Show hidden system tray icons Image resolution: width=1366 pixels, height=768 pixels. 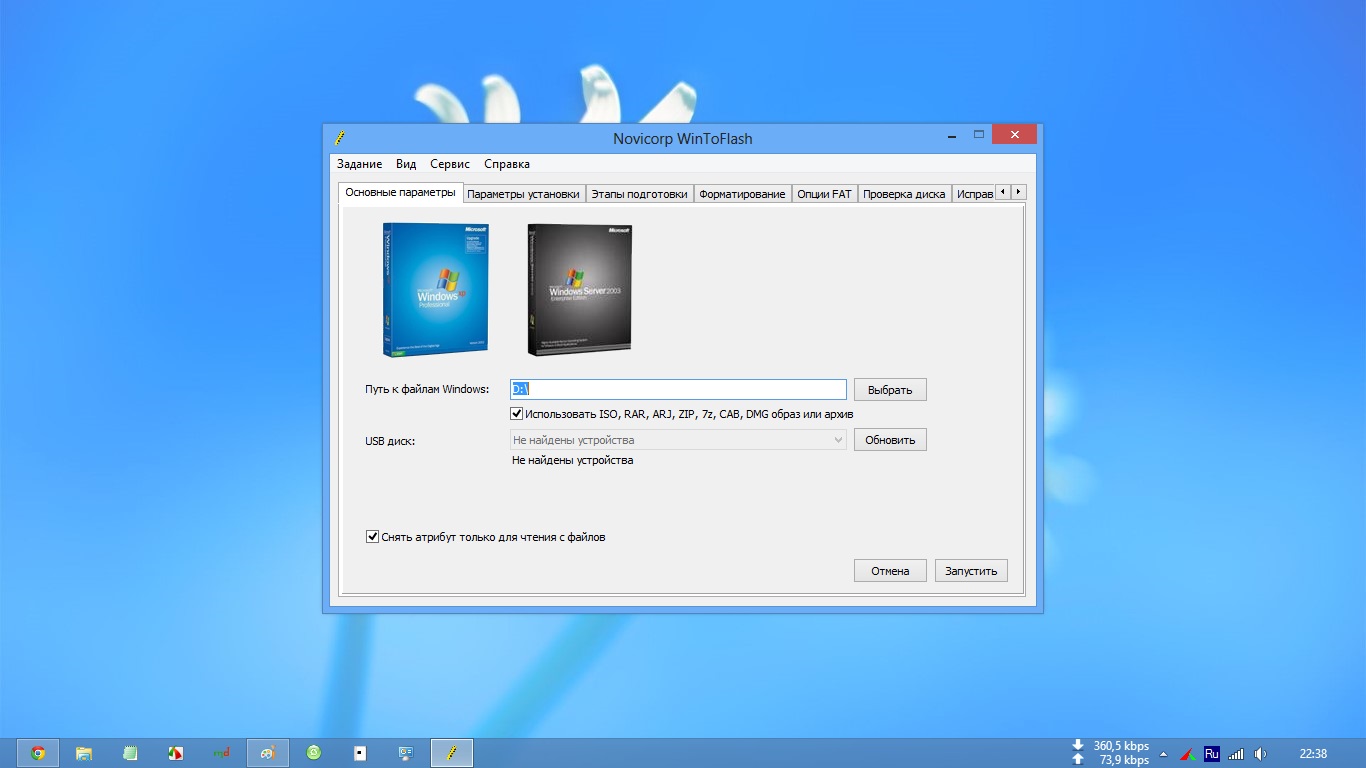[1163, 754]
